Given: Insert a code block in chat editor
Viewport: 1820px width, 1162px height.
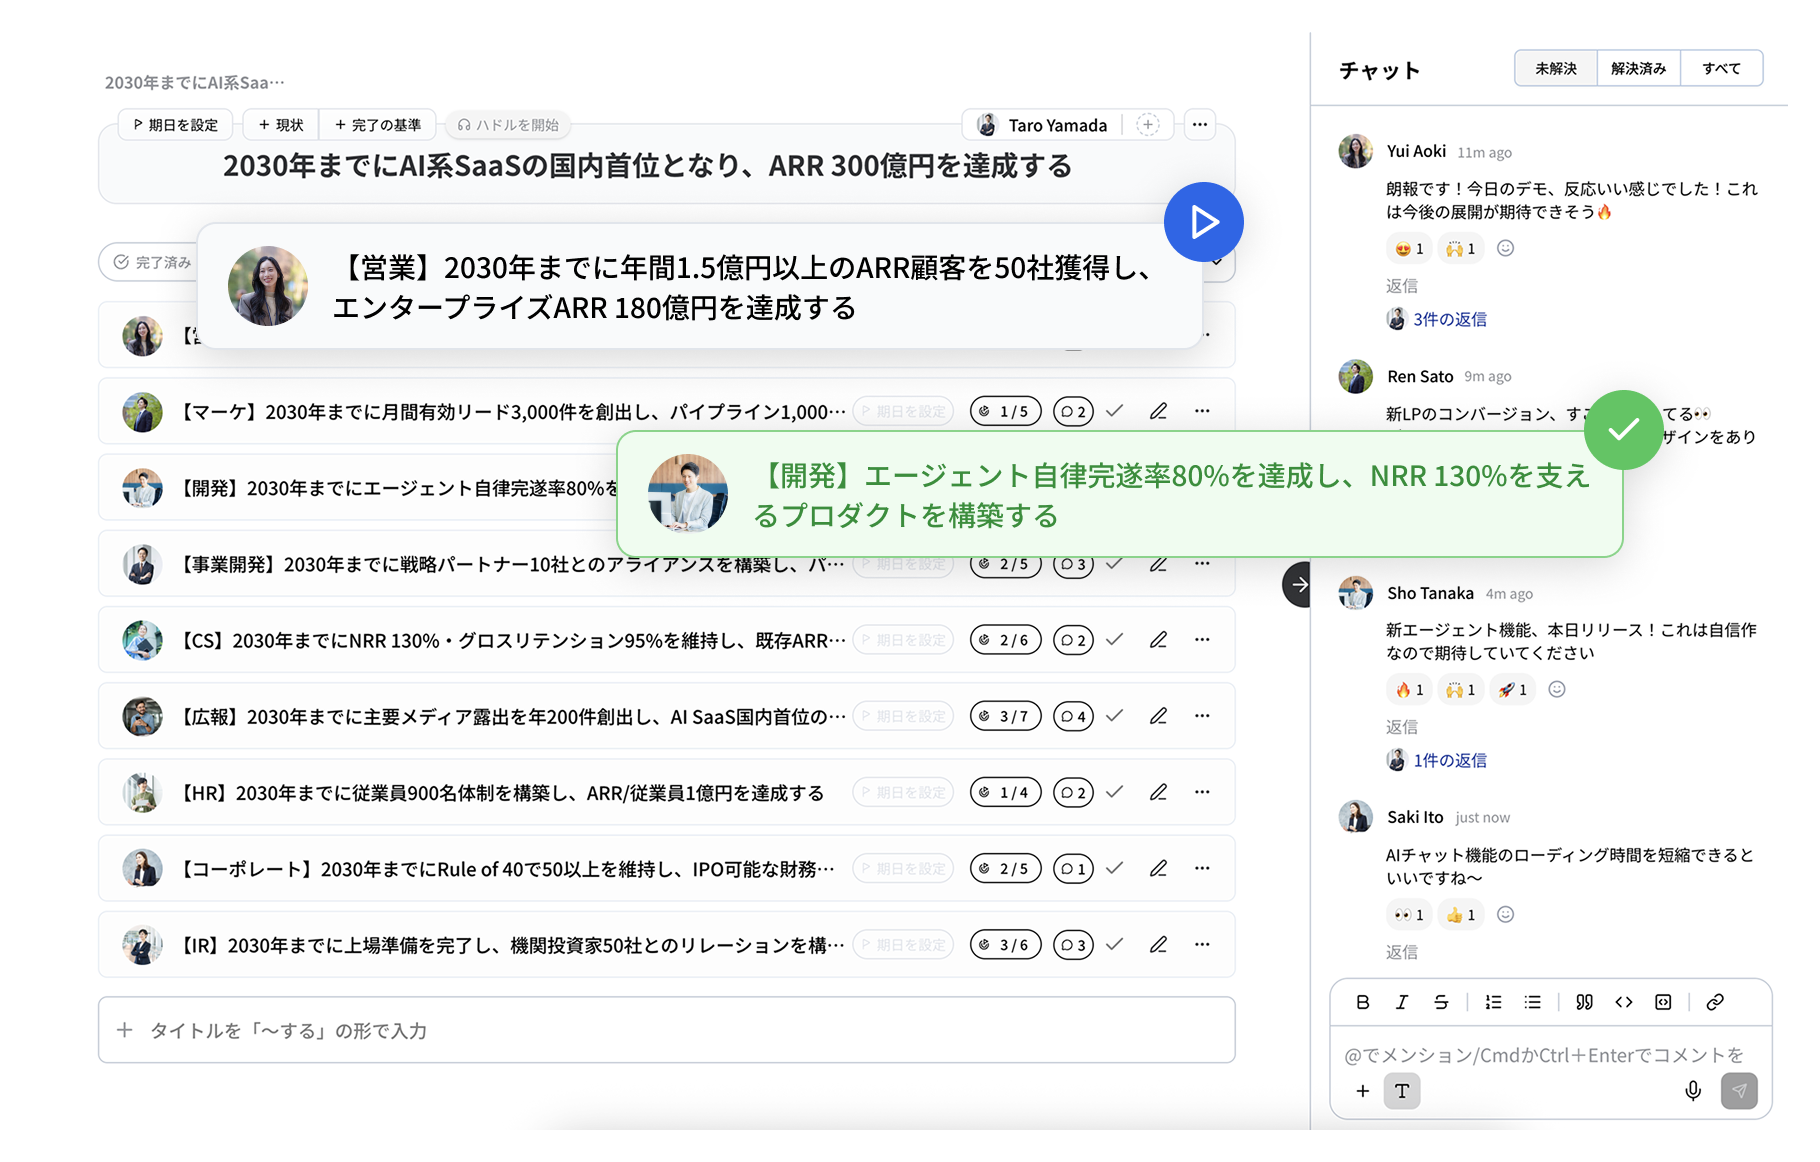Looking at the screenshot, I should click(x=1663, y=1002).
